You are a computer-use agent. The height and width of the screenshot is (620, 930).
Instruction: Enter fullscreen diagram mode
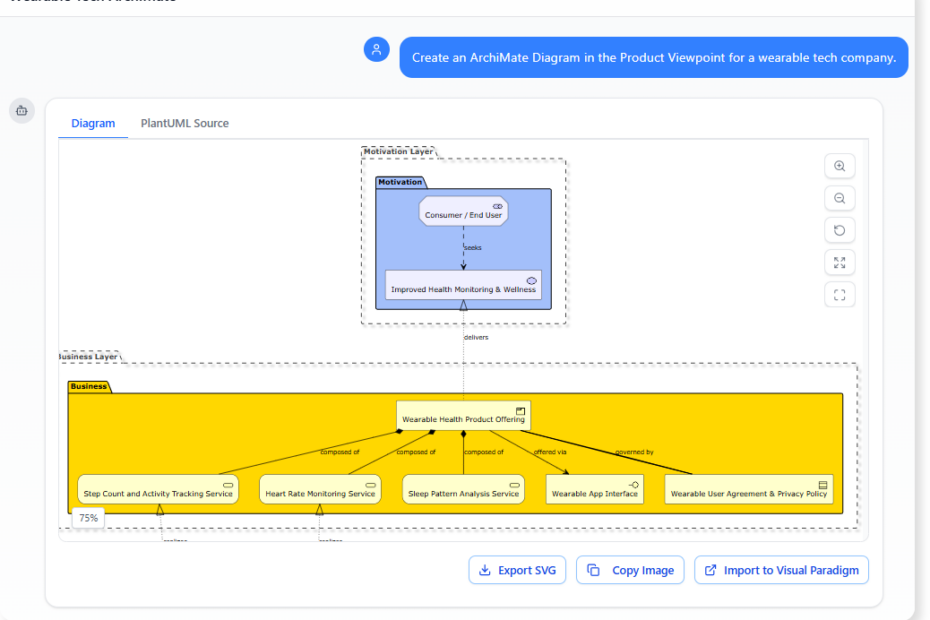[x=839, y=295]
